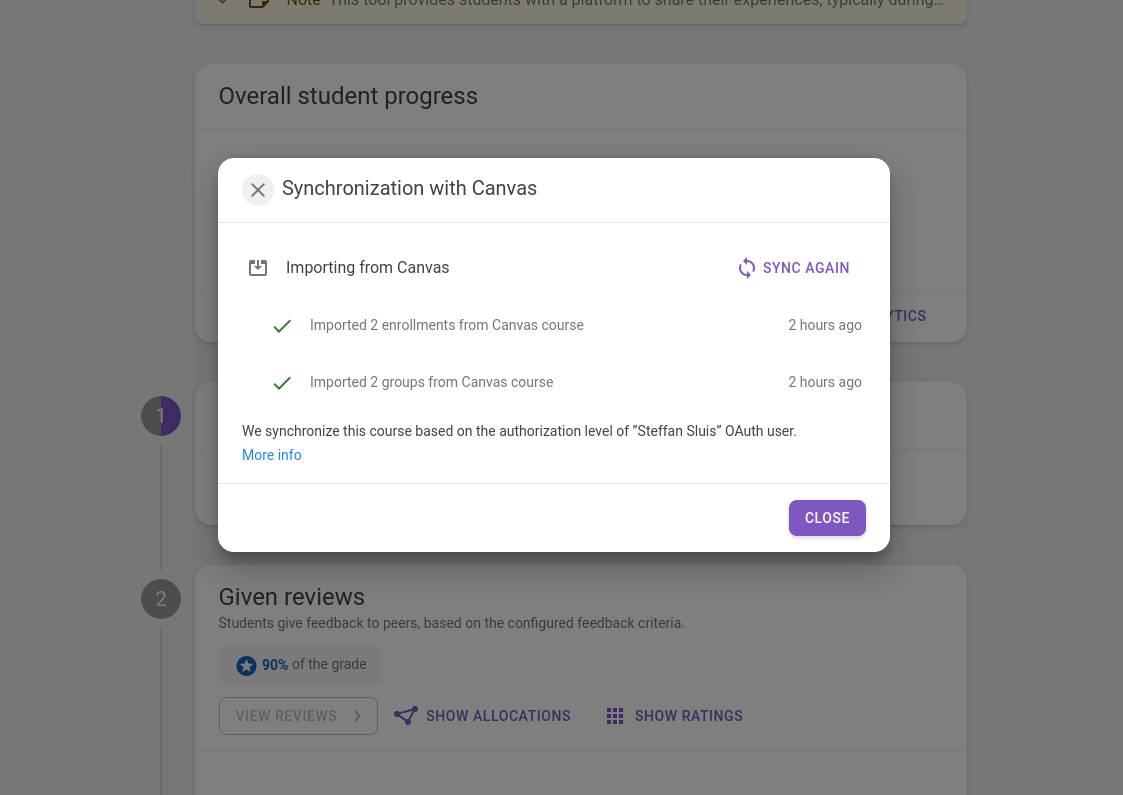Click the chevron arrow in View Reviews
The image size is (1123, 795).
coord(357,716)
